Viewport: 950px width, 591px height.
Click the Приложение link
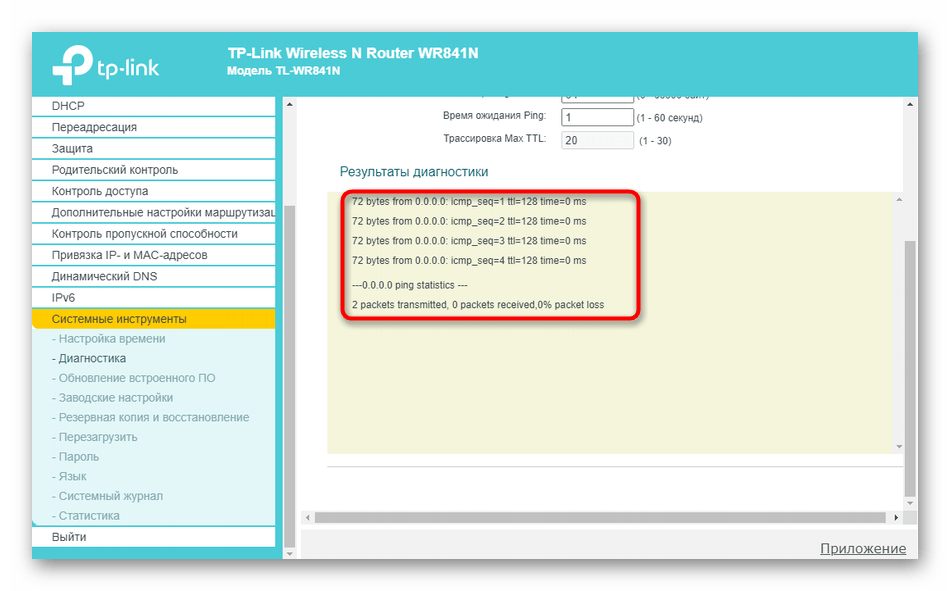pos(862,548)
